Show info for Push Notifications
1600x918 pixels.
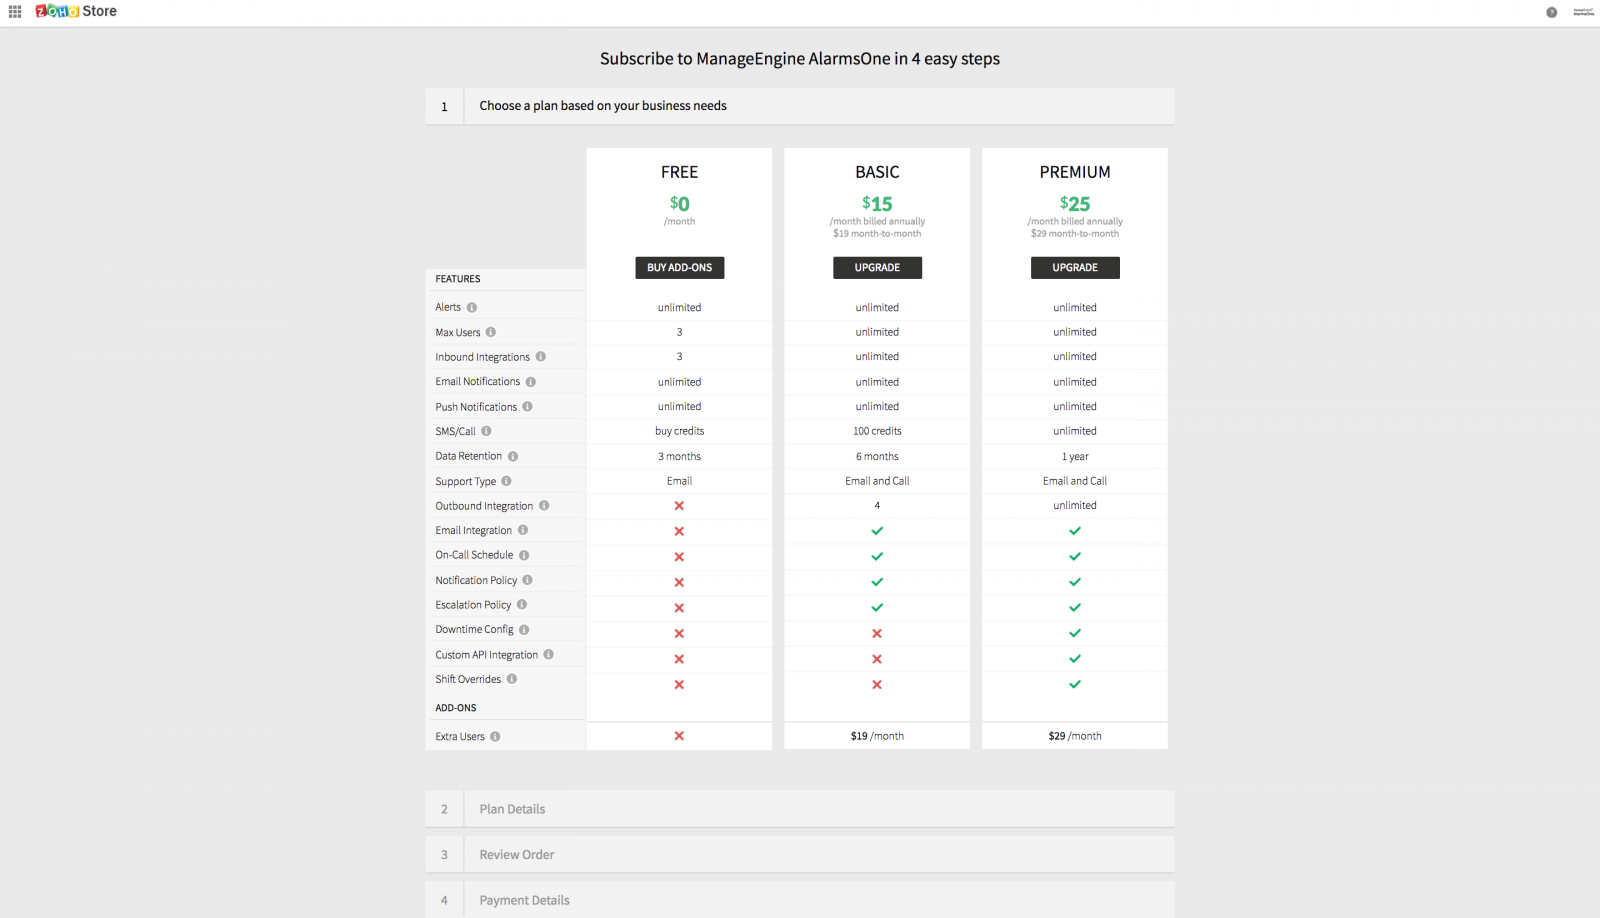527,407
